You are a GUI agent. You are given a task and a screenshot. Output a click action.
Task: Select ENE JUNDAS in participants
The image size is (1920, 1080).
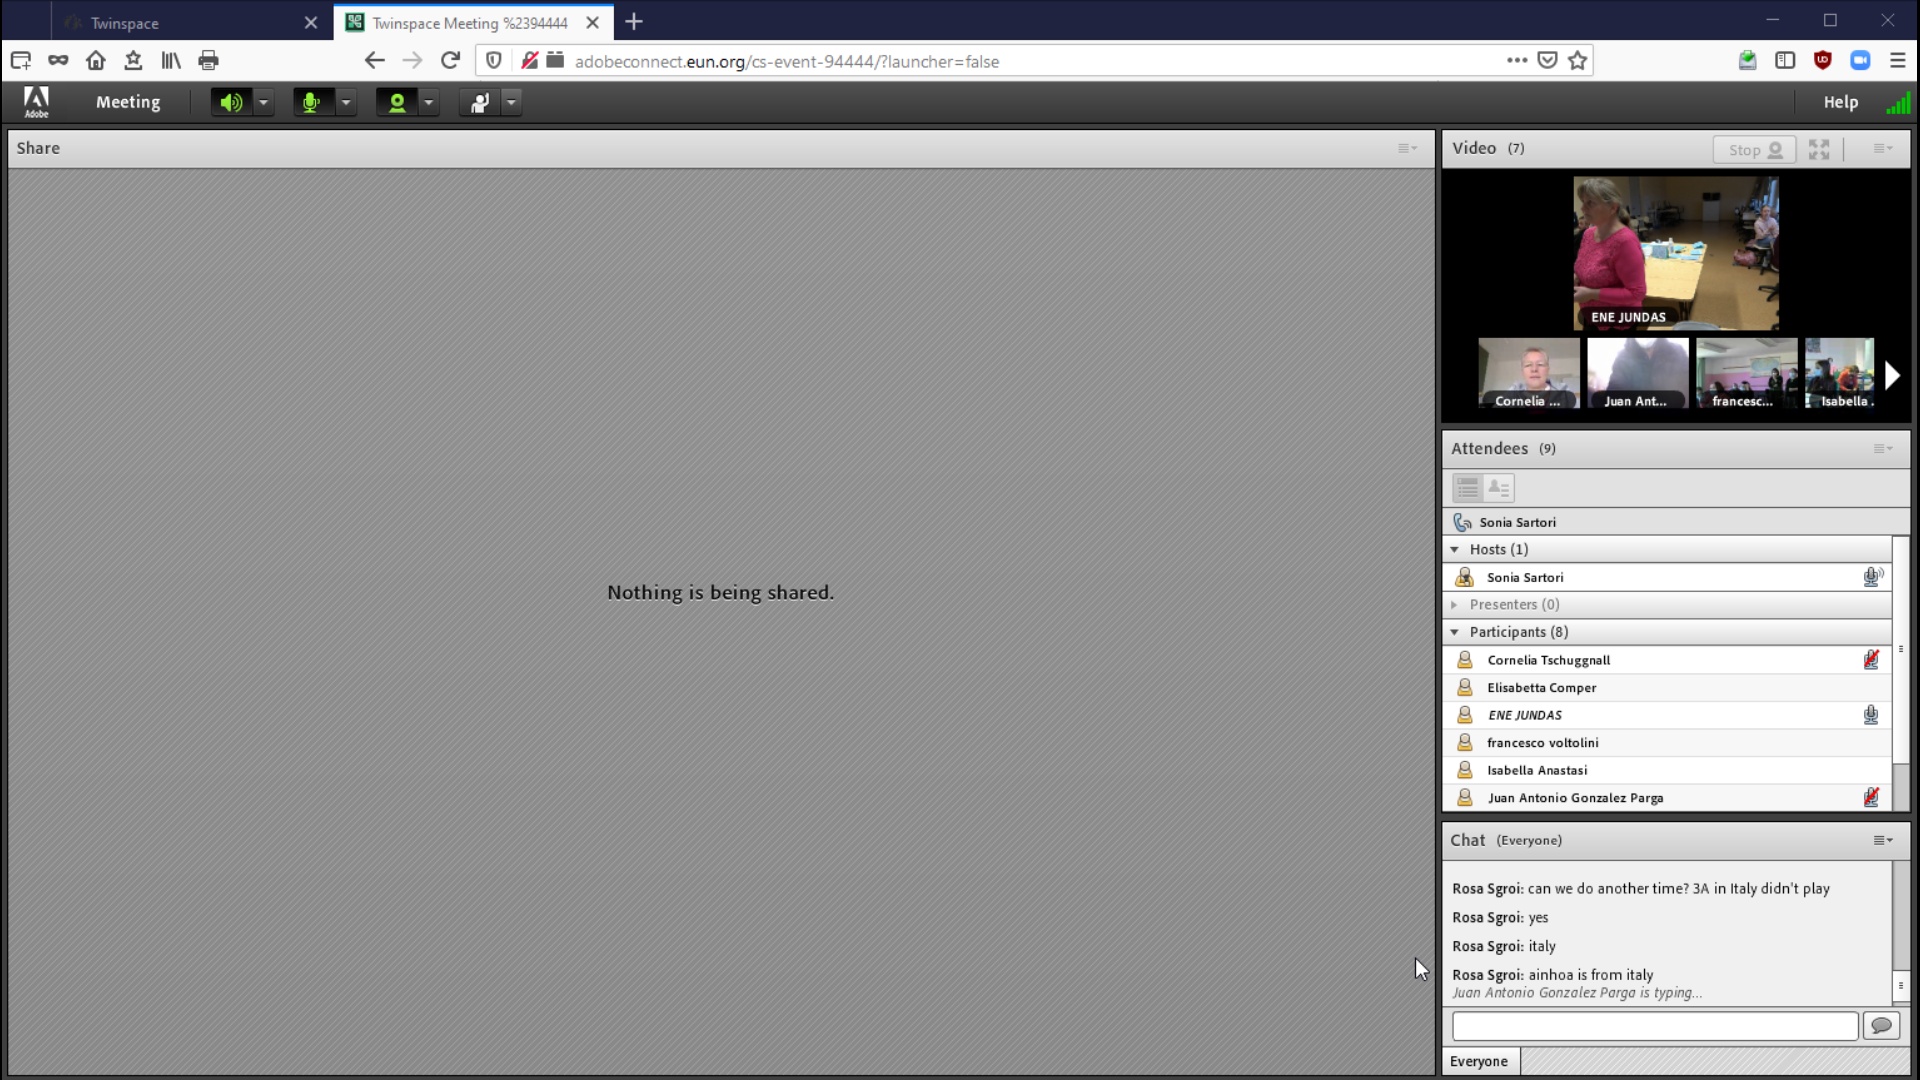click(x=1667, y=715)
